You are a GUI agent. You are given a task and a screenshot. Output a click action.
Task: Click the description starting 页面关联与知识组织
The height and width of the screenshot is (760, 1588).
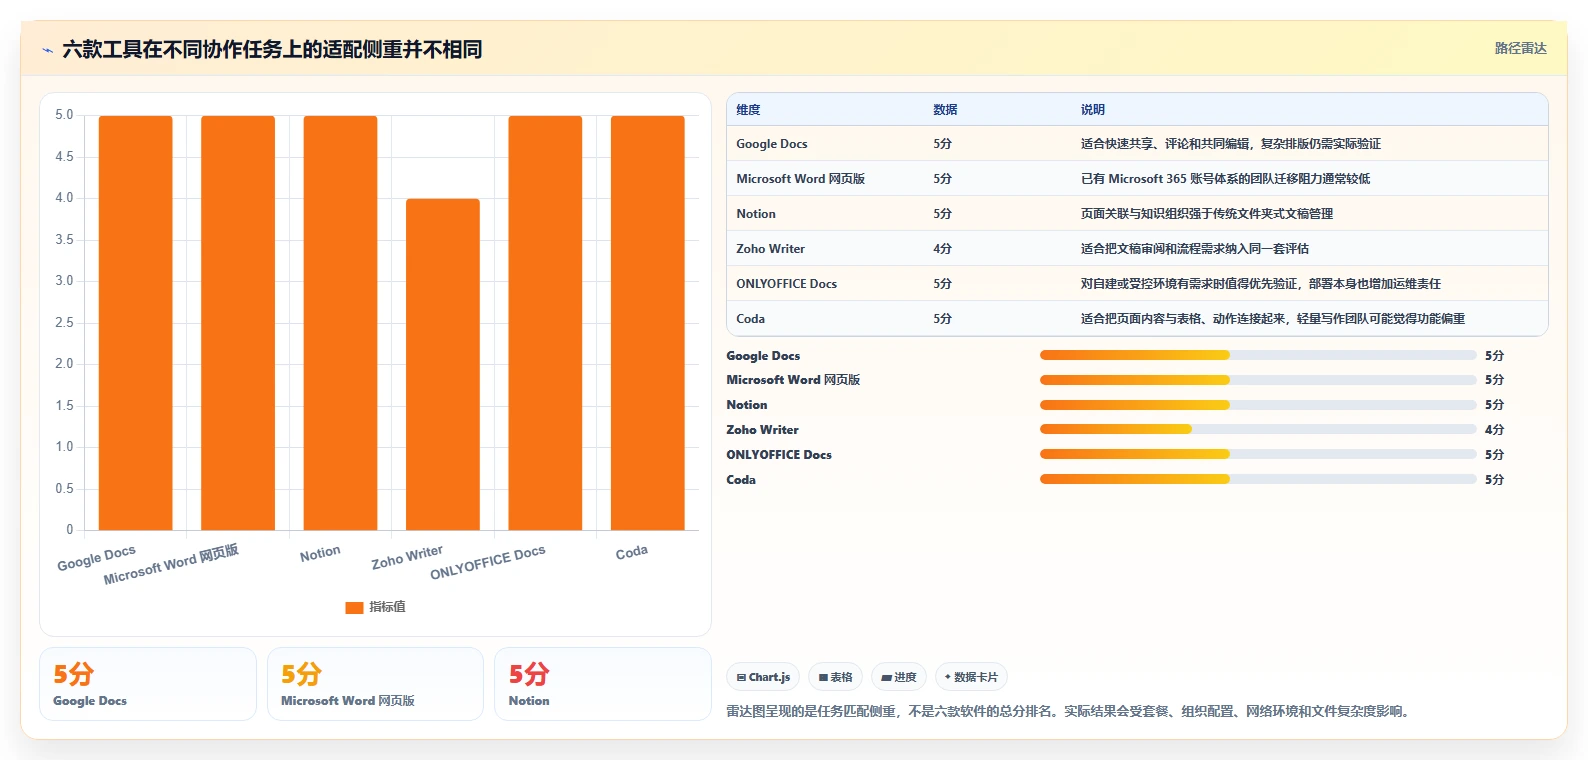coord(1207,214)
